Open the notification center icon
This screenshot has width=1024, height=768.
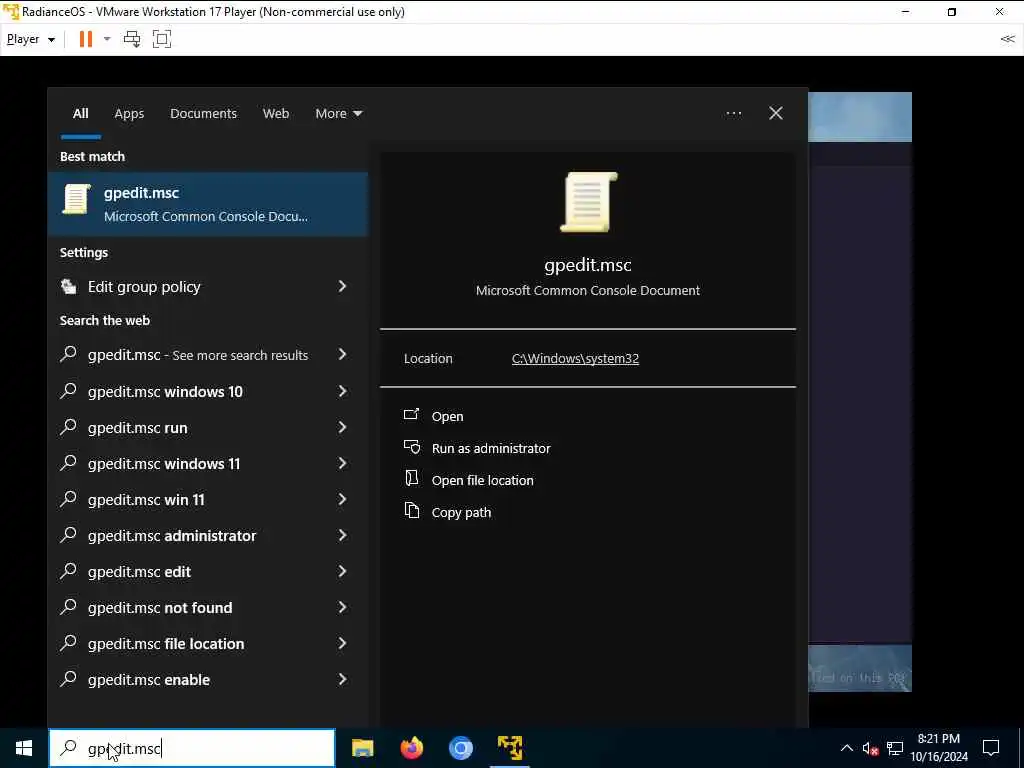991,748
